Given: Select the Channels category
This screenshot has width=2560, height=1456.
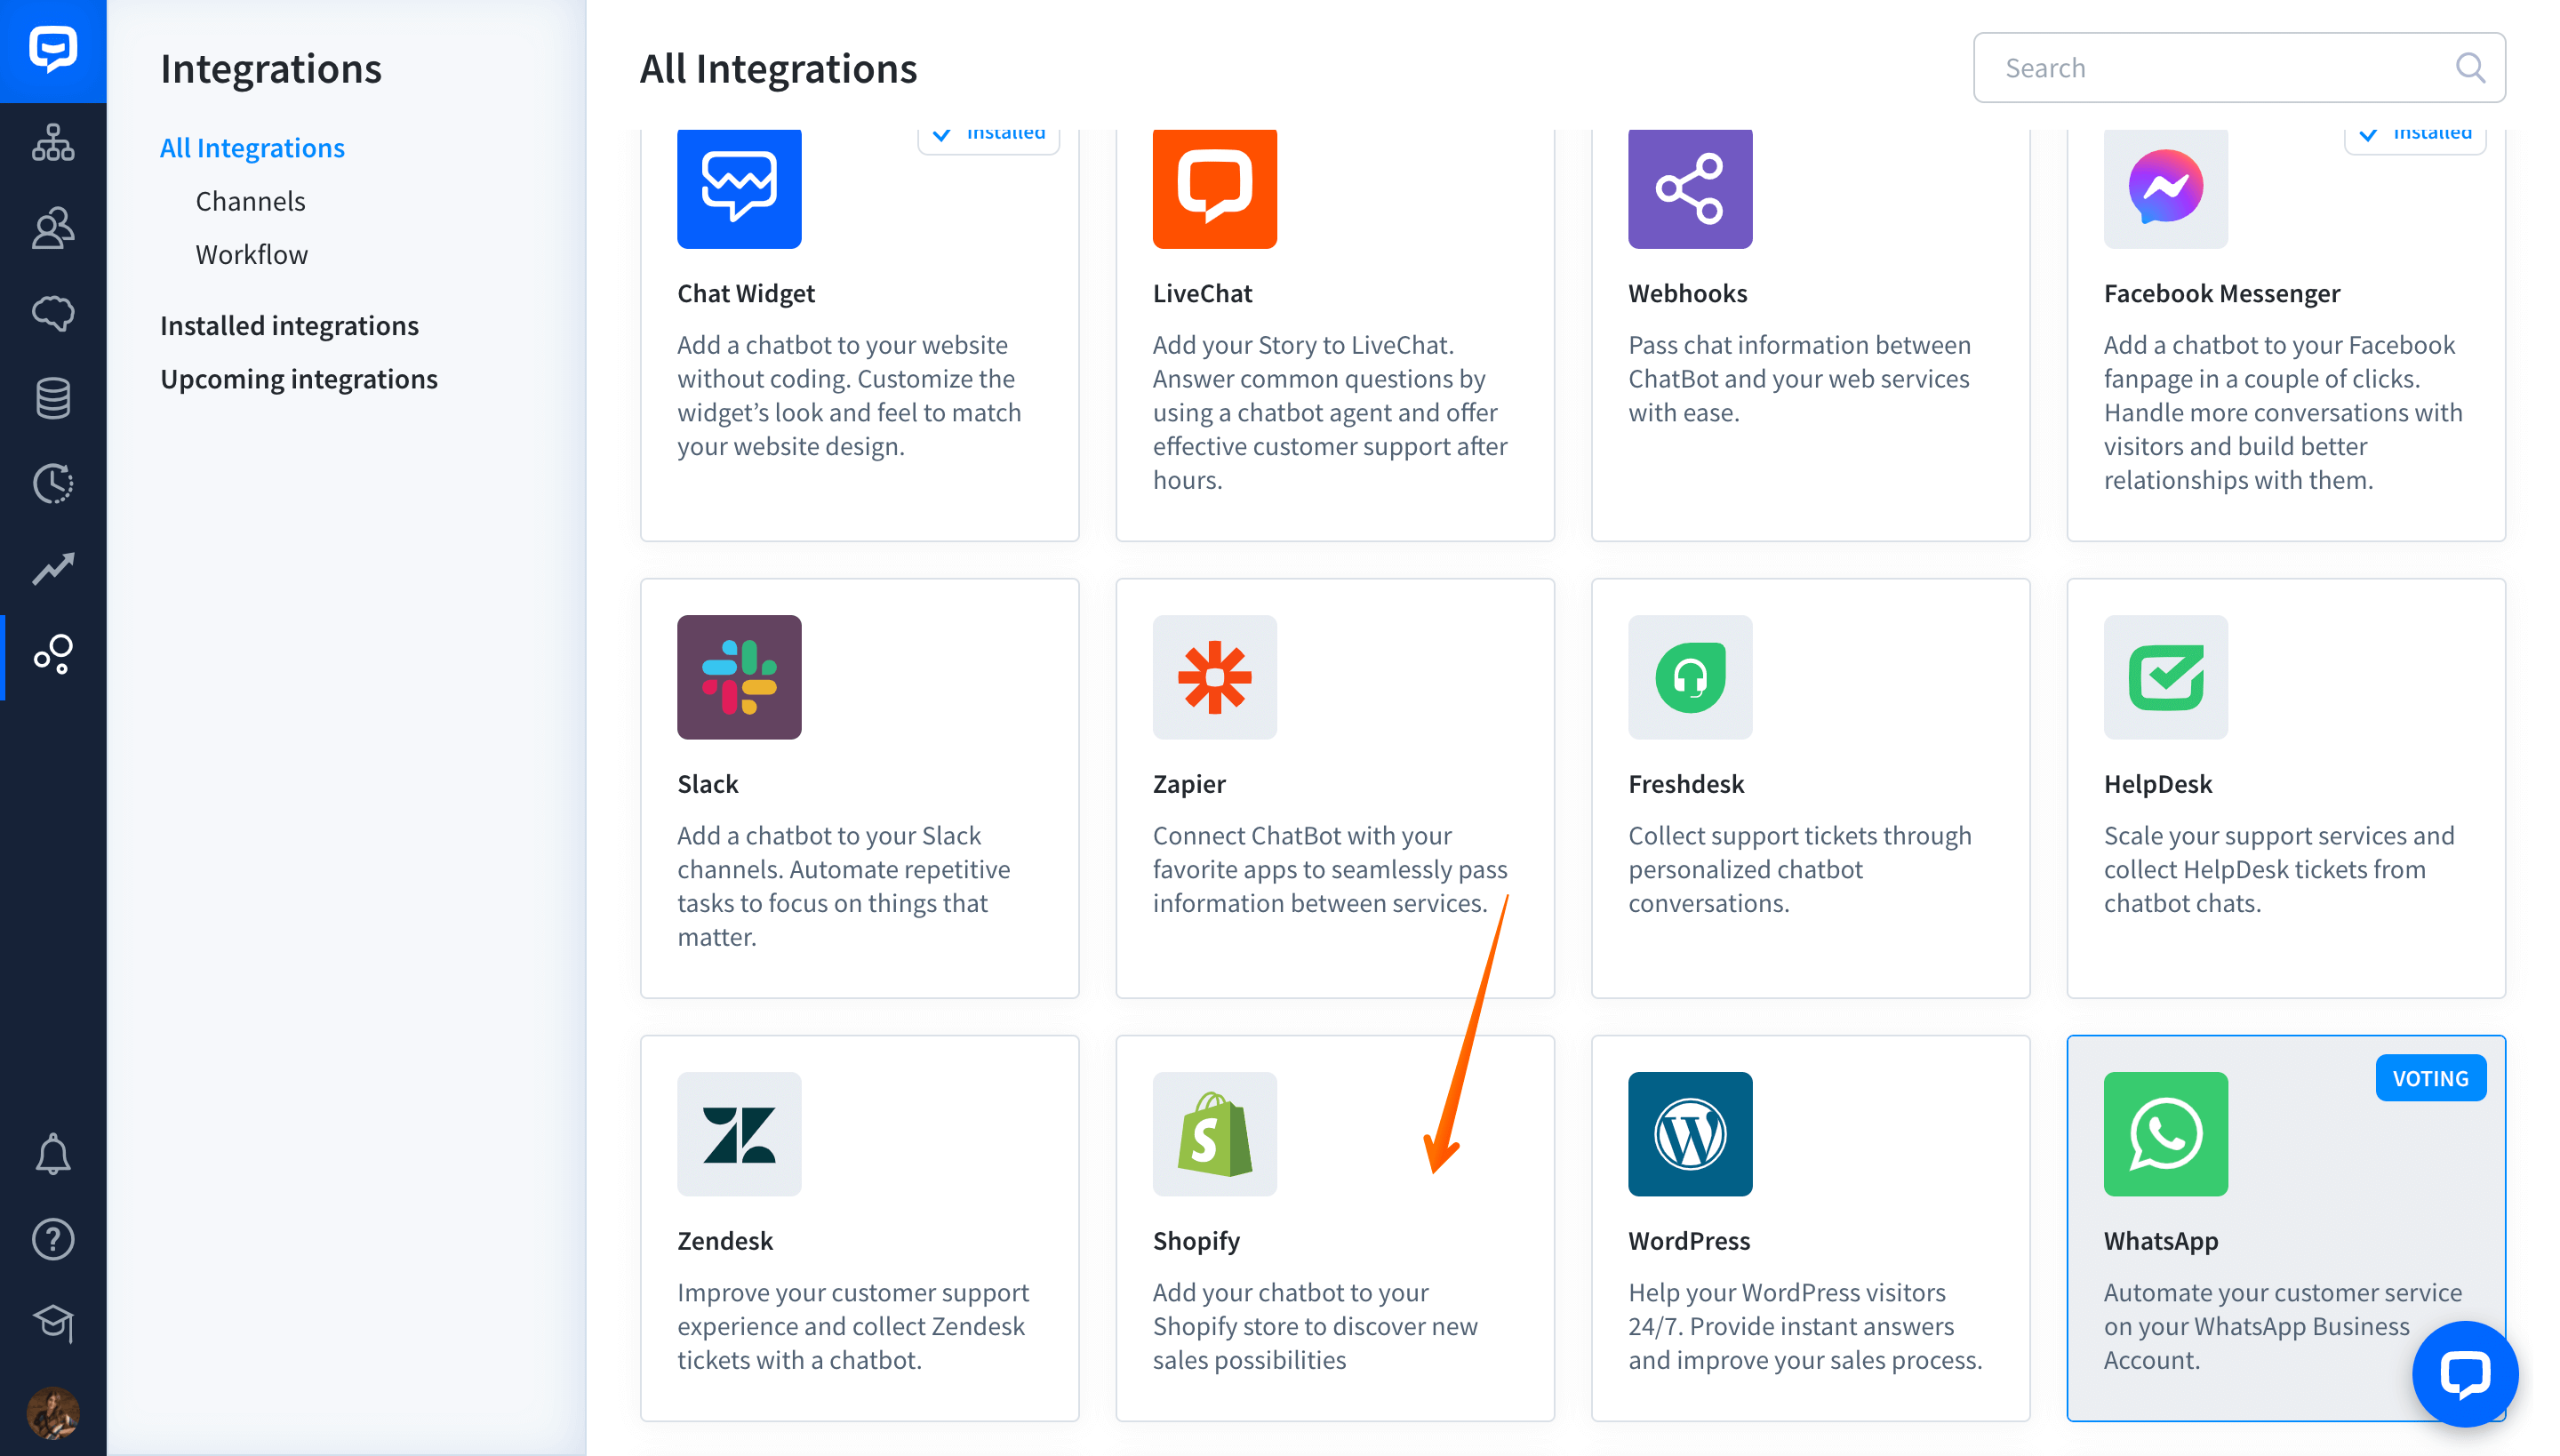Looking at the screenshot, I should [x=250, y=201].
